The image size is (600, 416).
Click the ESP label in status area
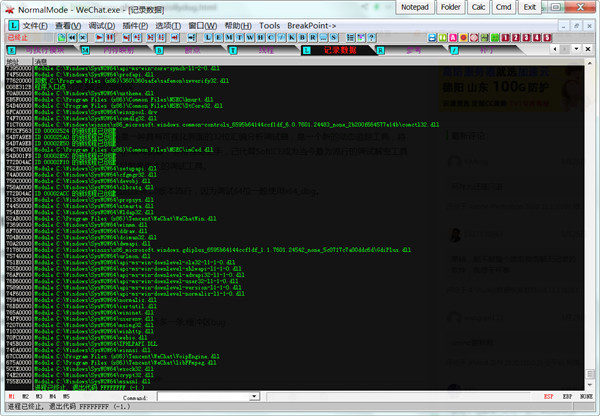[x=549, y=397]
